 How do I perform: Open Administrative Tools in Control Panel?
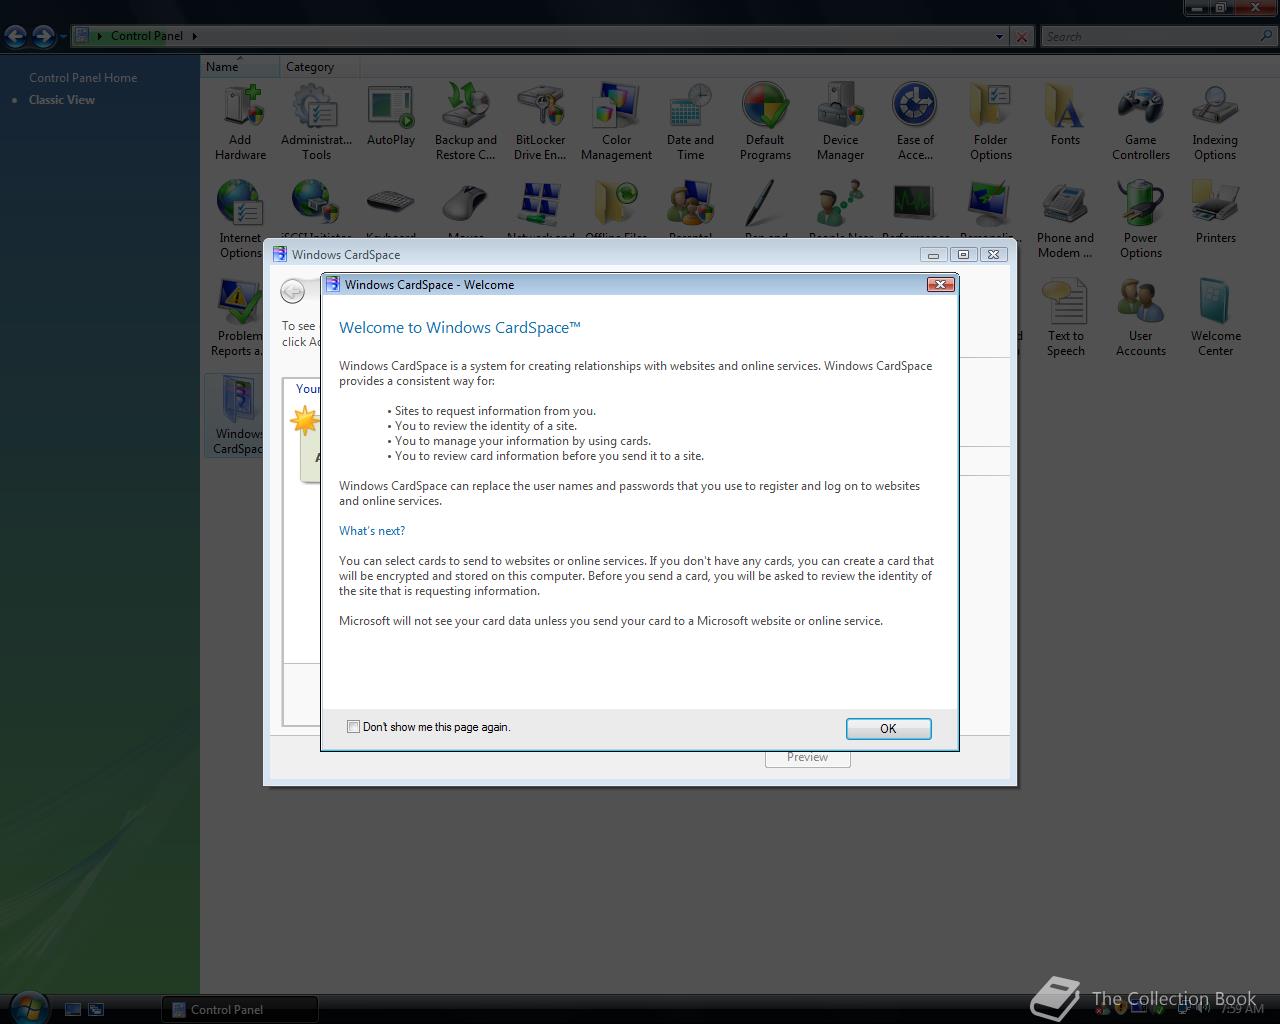(x=316, y=122)
